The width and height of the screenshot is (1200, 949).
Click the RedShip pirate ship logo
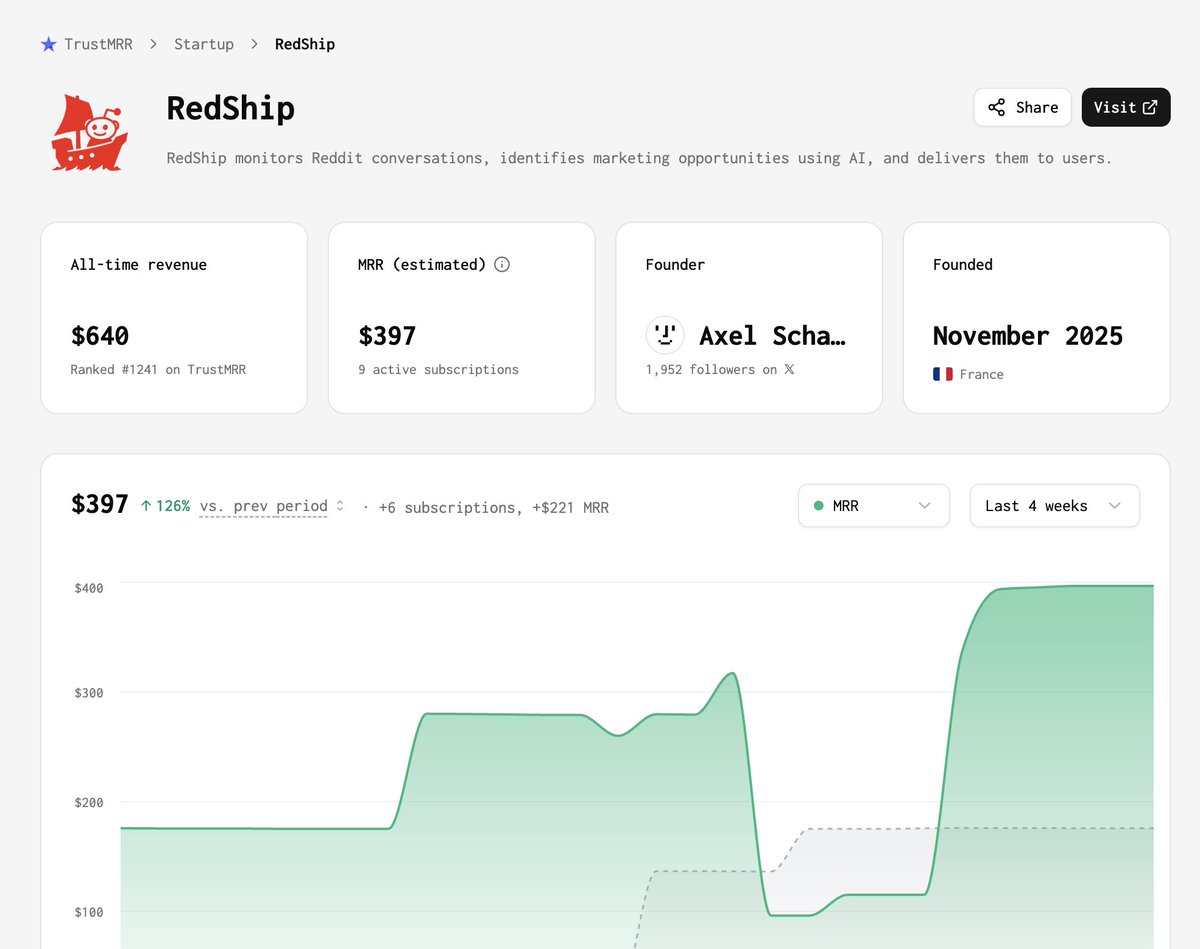(89, 133)
